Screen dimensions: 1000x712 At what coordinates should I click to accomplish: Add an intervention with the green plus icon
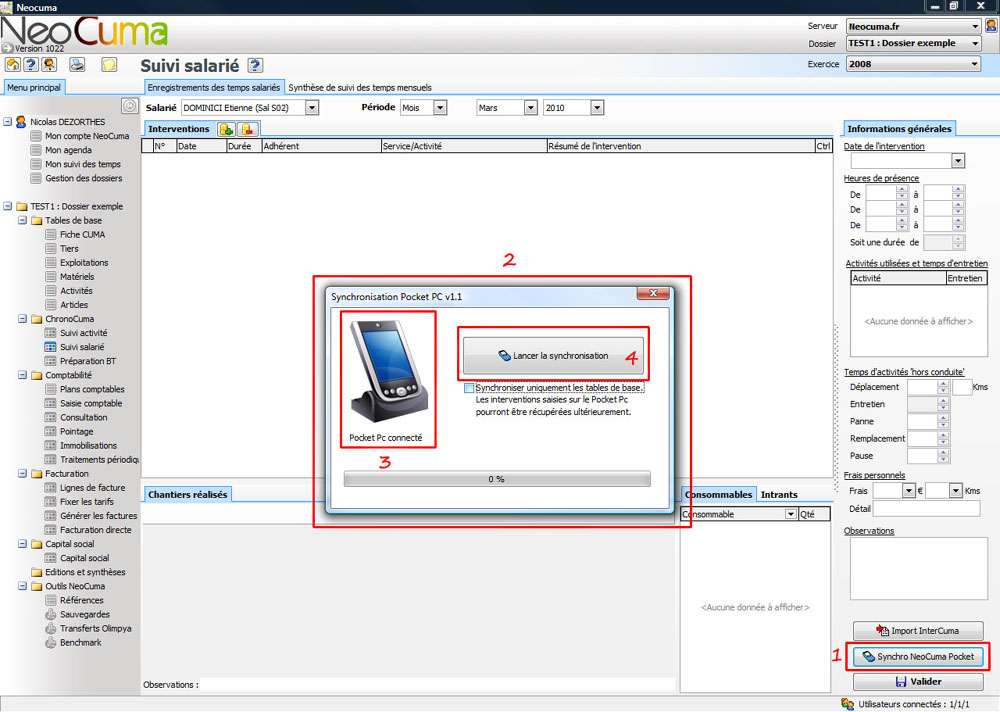coord(226,129)
